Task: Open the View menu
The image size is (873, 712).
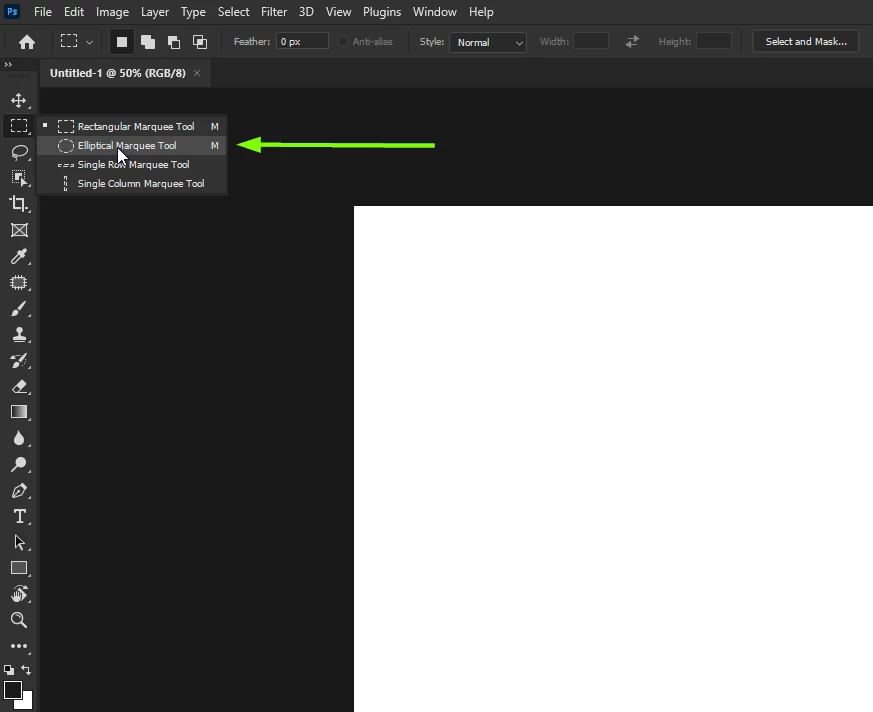Action: (339, 12)
